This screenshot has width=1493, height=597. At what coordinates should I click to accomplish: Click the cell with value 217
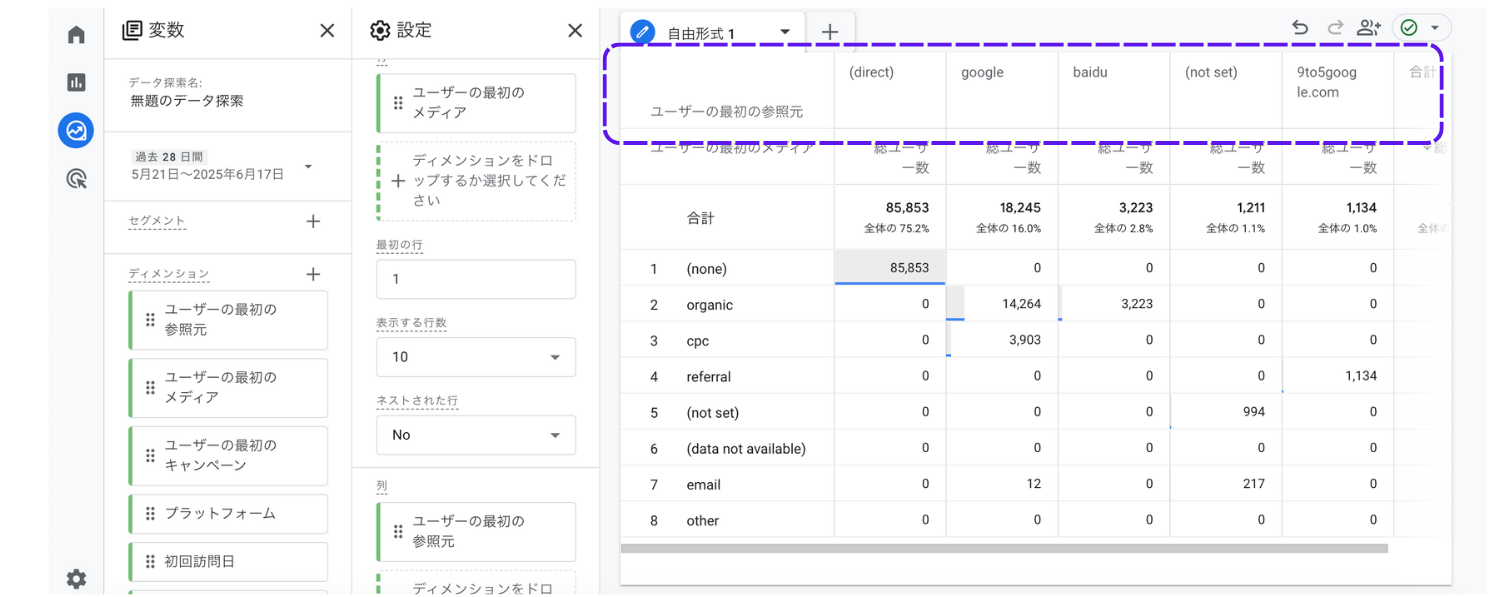[1226, 484]
